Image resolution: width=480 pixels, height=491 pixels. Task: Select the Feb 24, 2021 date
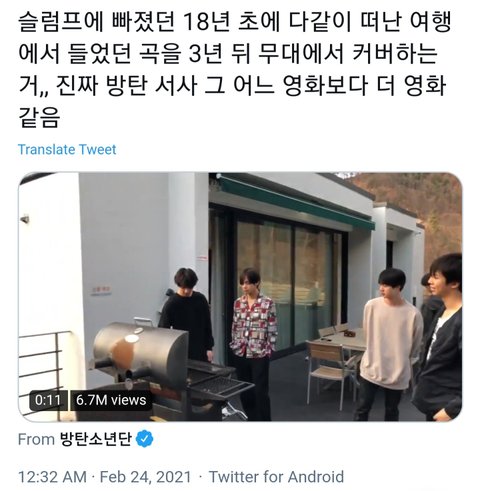point(146,477)
